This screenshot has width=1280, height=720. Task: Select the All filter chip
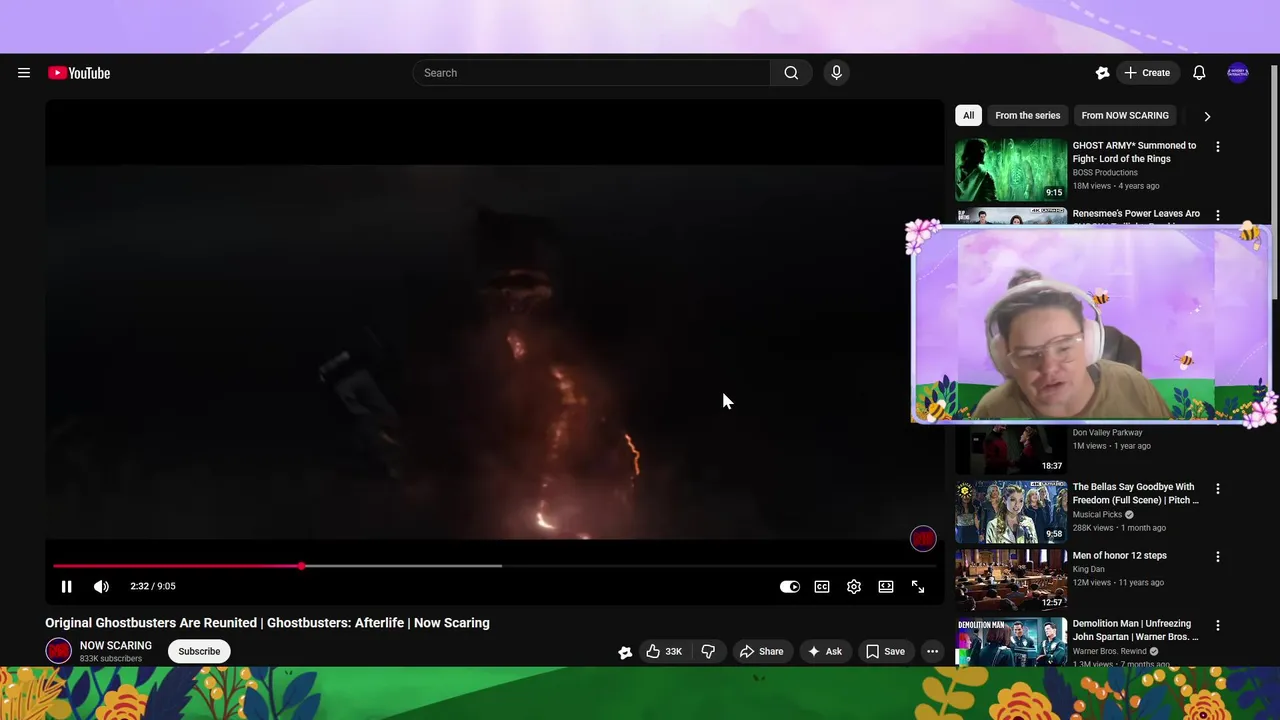tap(968, 115)
